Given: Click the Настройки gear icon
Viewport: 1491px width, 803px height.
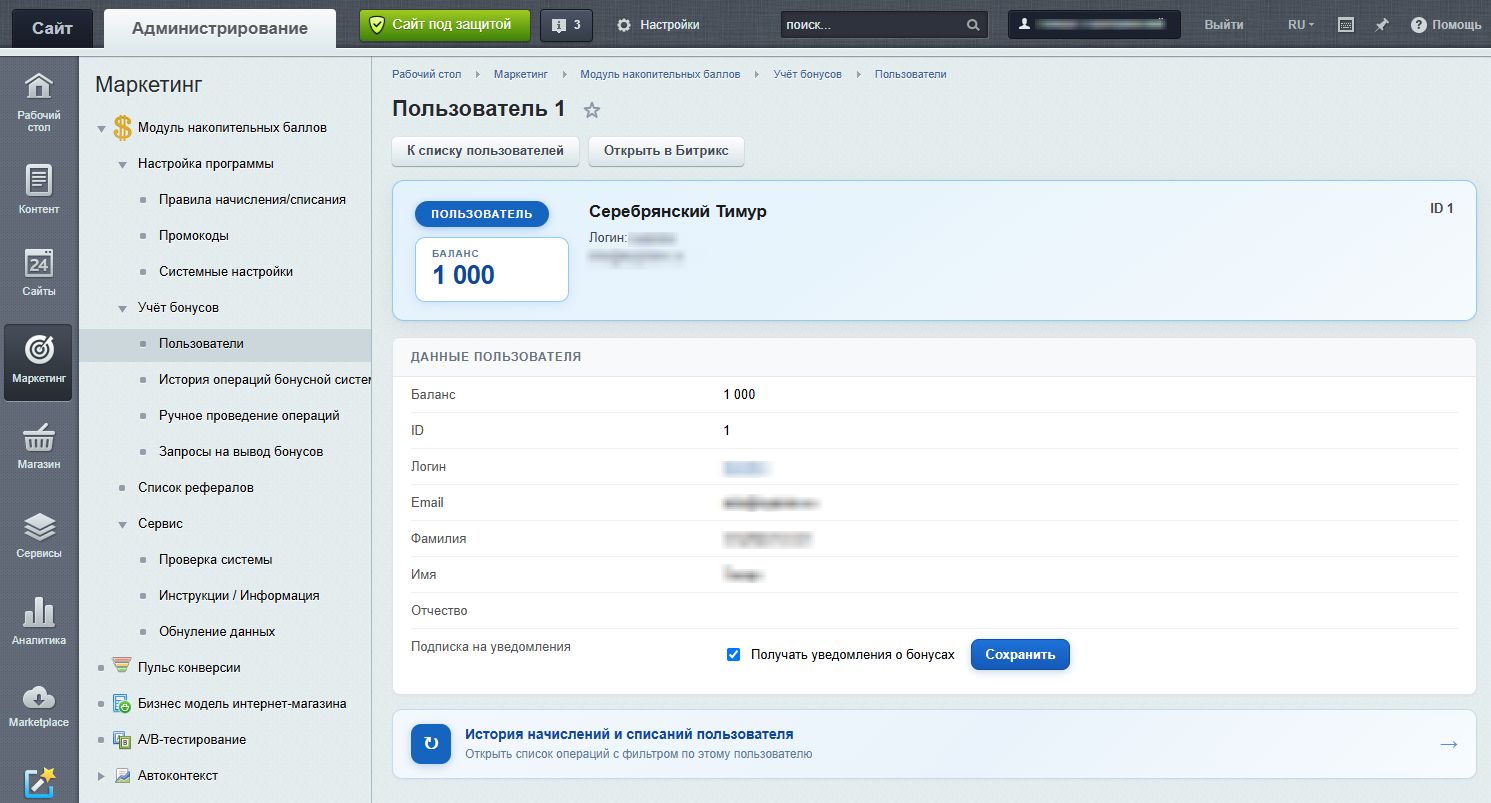Looking at the screenshot, I should [x=624, y=25].
